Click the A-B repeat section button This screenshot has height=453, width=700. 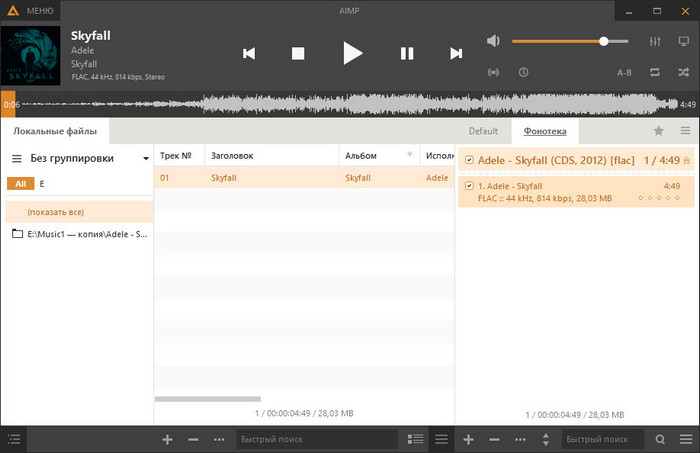(624, 73)
